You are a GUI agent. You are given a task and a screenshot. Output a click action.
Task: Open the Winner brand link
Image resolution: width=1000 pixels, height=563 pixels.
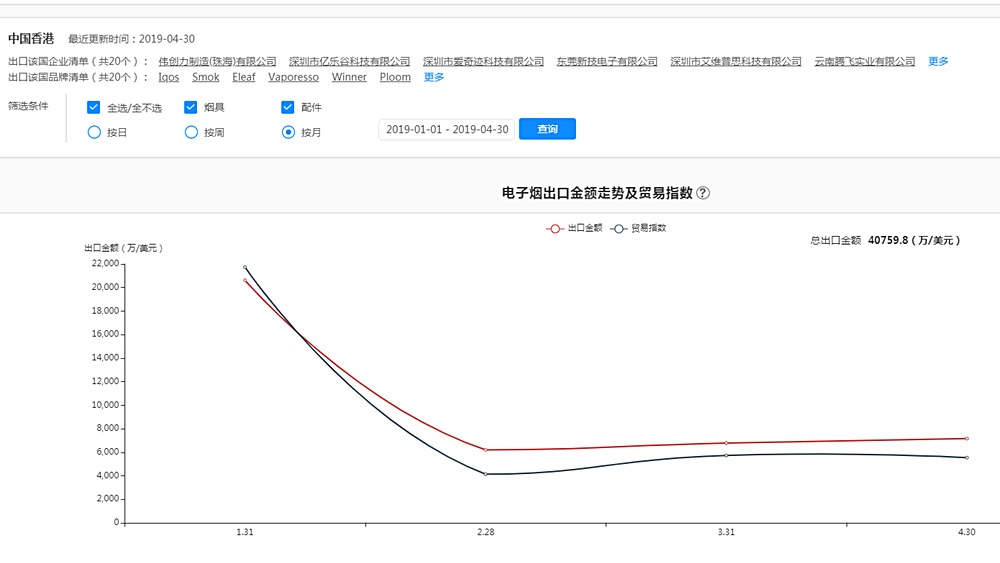click(x=349, y=77)
